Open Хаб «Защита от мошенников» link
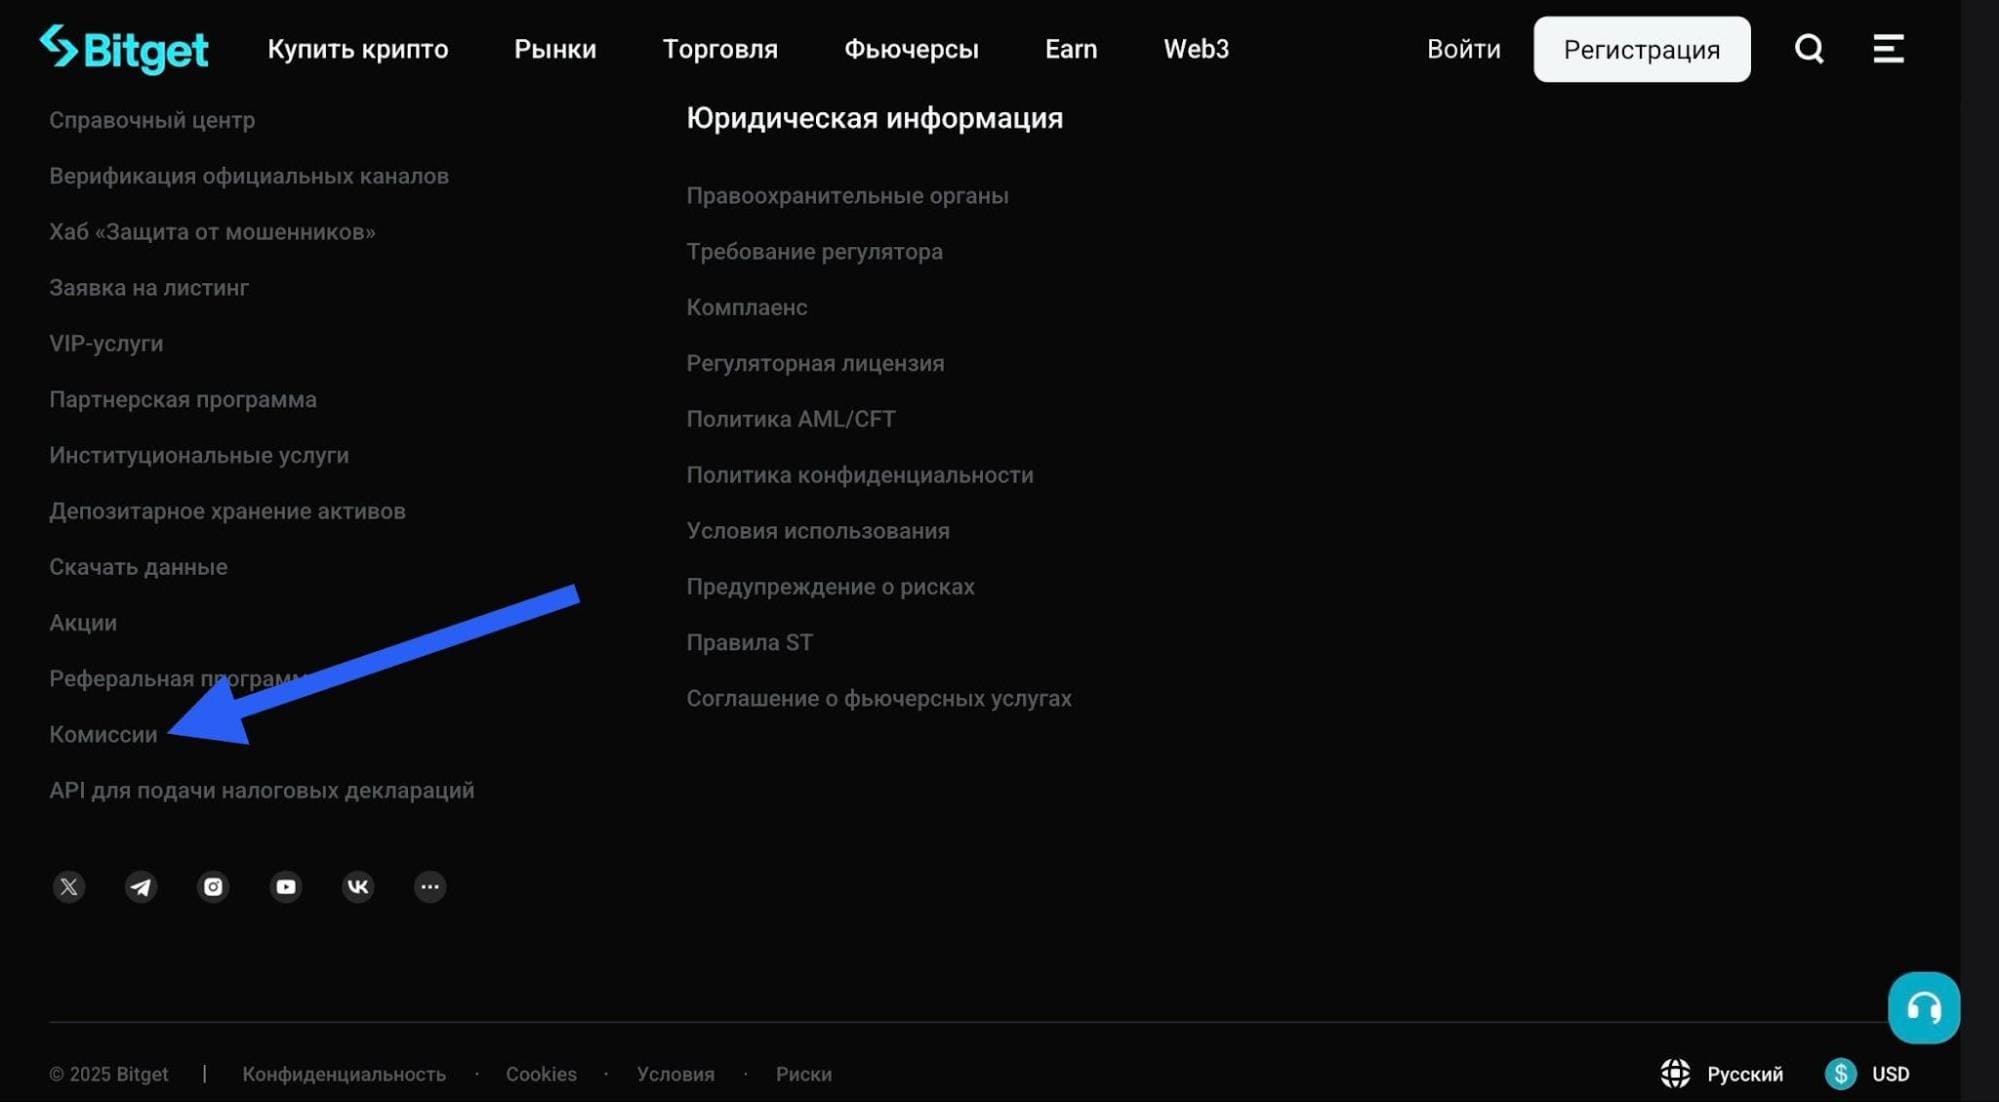Screen dimensions: 1999x1102 tap(212, 232)
